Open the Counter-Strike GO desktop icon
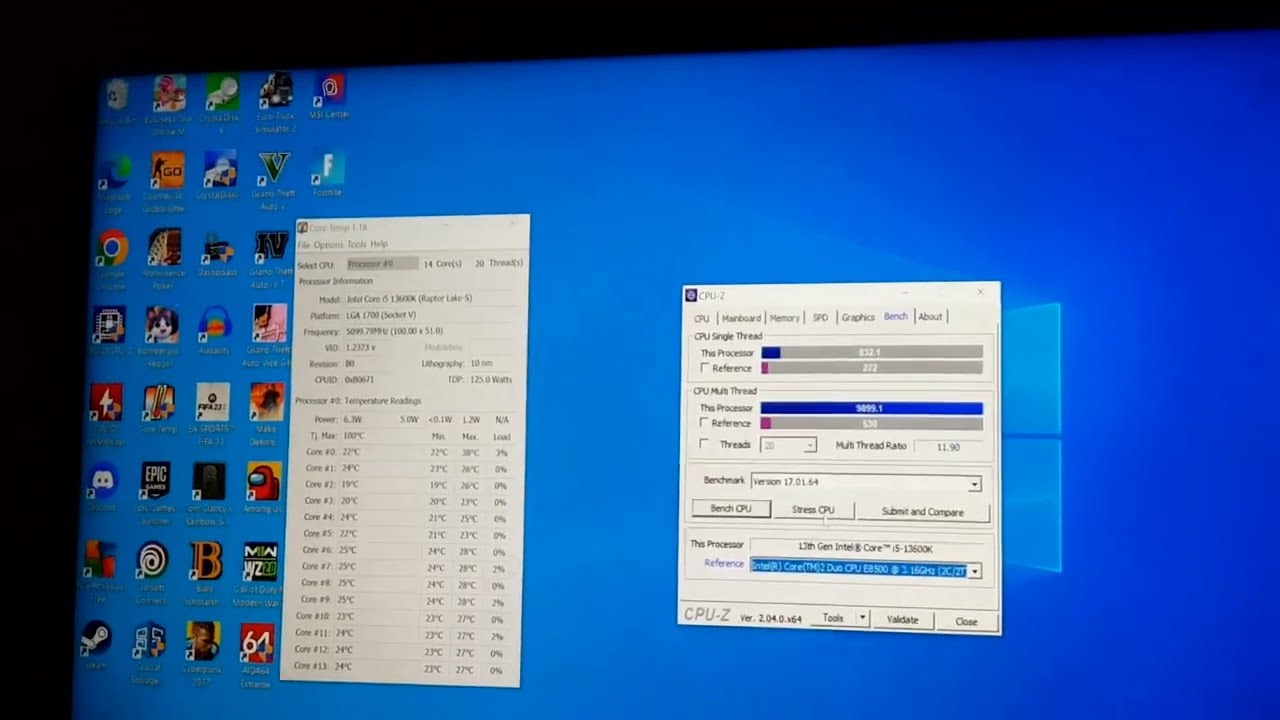This screenshot has width=1280, height=720. pos(166,180)
